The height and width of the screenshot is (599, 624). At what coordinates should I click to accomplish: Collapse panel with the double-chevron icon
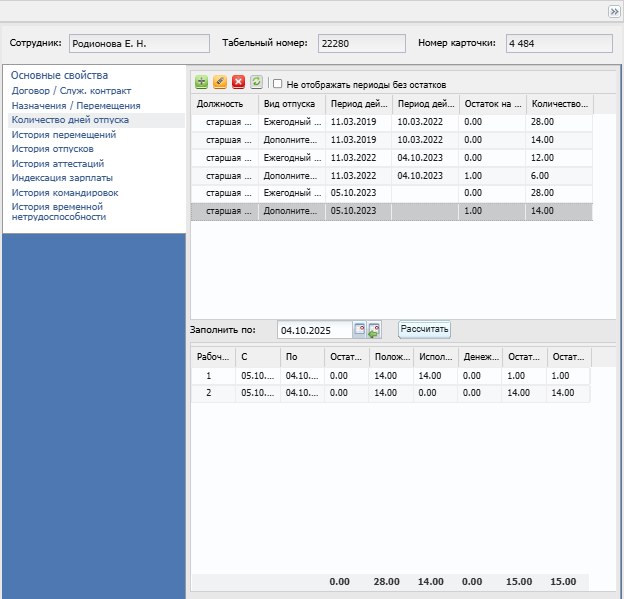click(x=614, y=12)
